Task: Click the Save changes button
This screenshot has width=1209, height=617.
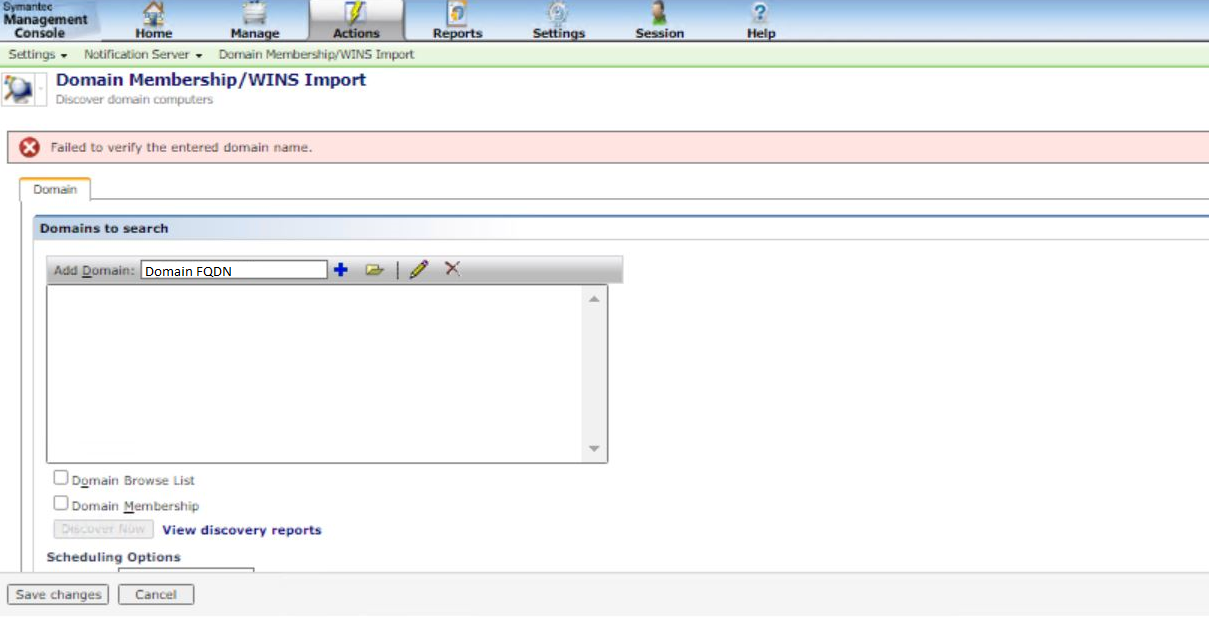Action: (58, 594)
